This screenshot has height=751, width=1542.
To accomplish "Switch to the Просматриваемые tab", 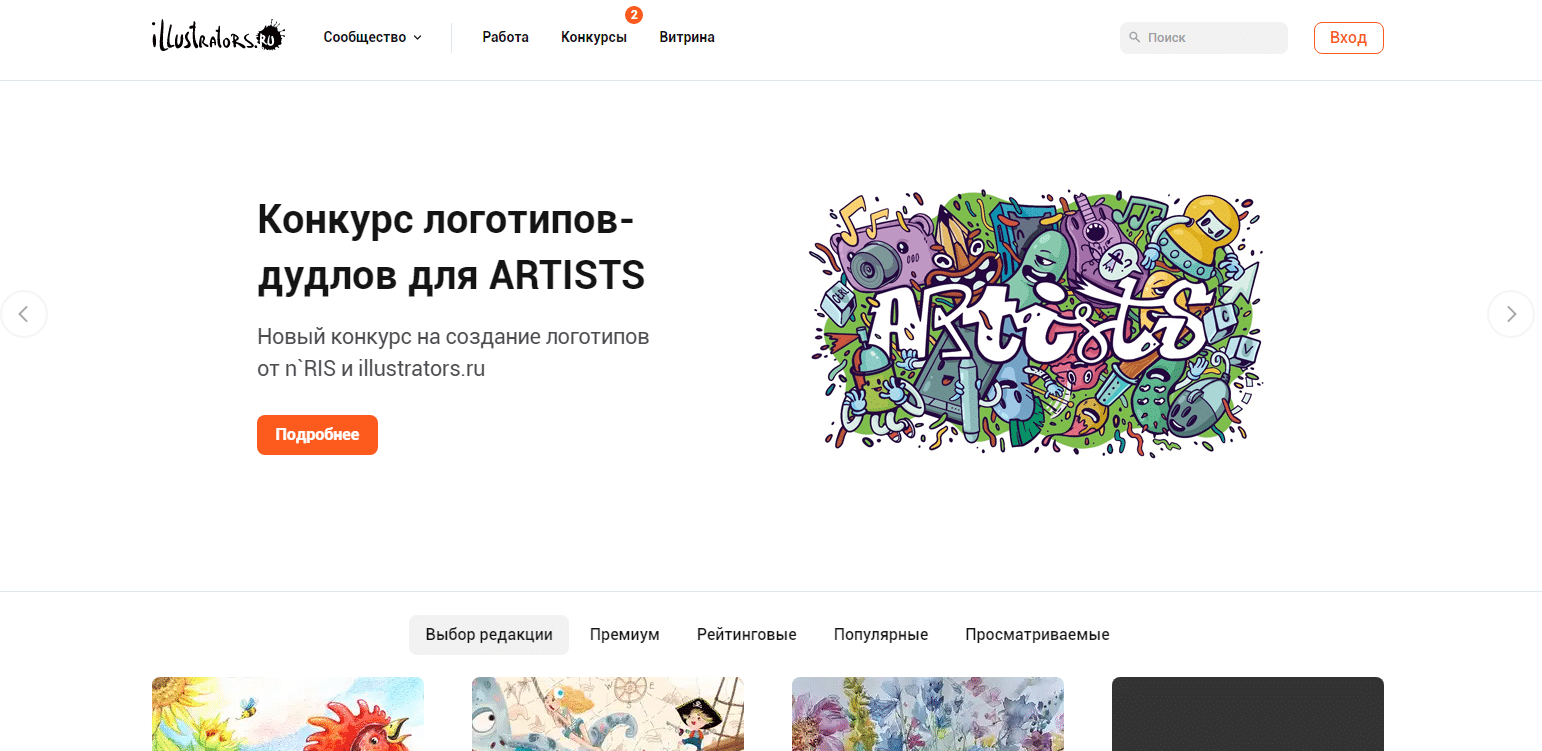I will pos(1037,635).
